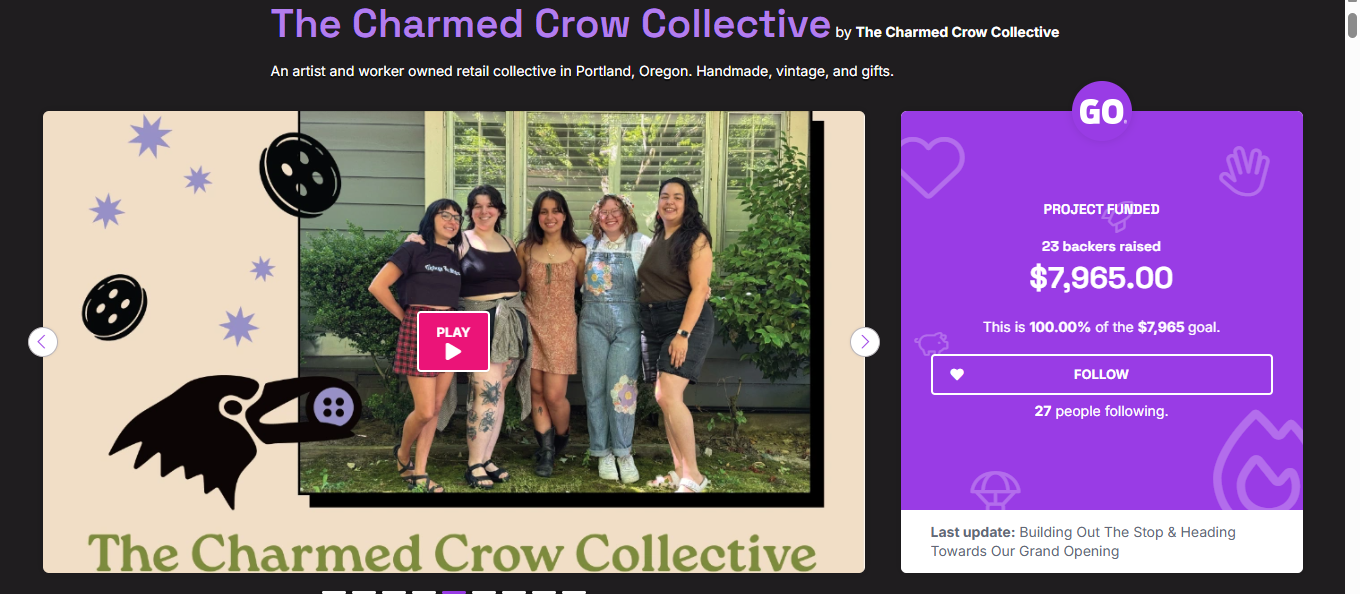Click the heart icon in Follow button
1360x594 pixels.
957,375
